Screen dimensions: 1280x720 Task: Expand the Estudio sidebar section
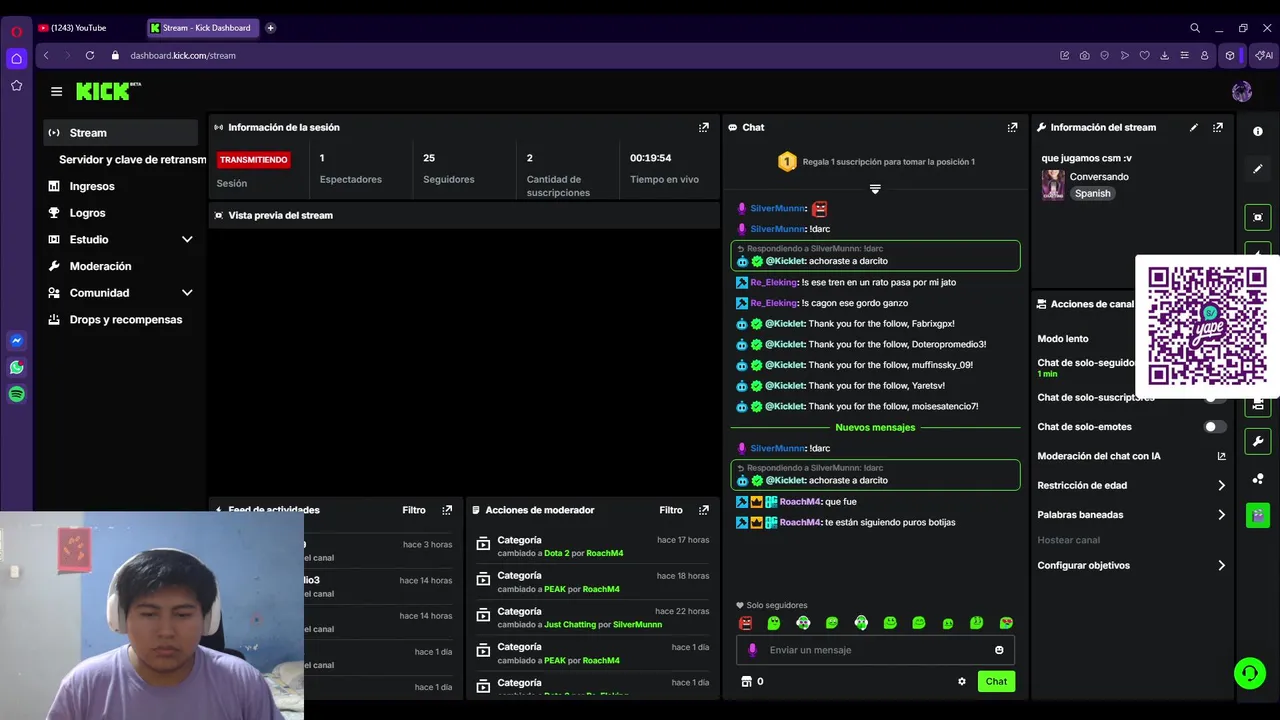click(x=187, y=239)
